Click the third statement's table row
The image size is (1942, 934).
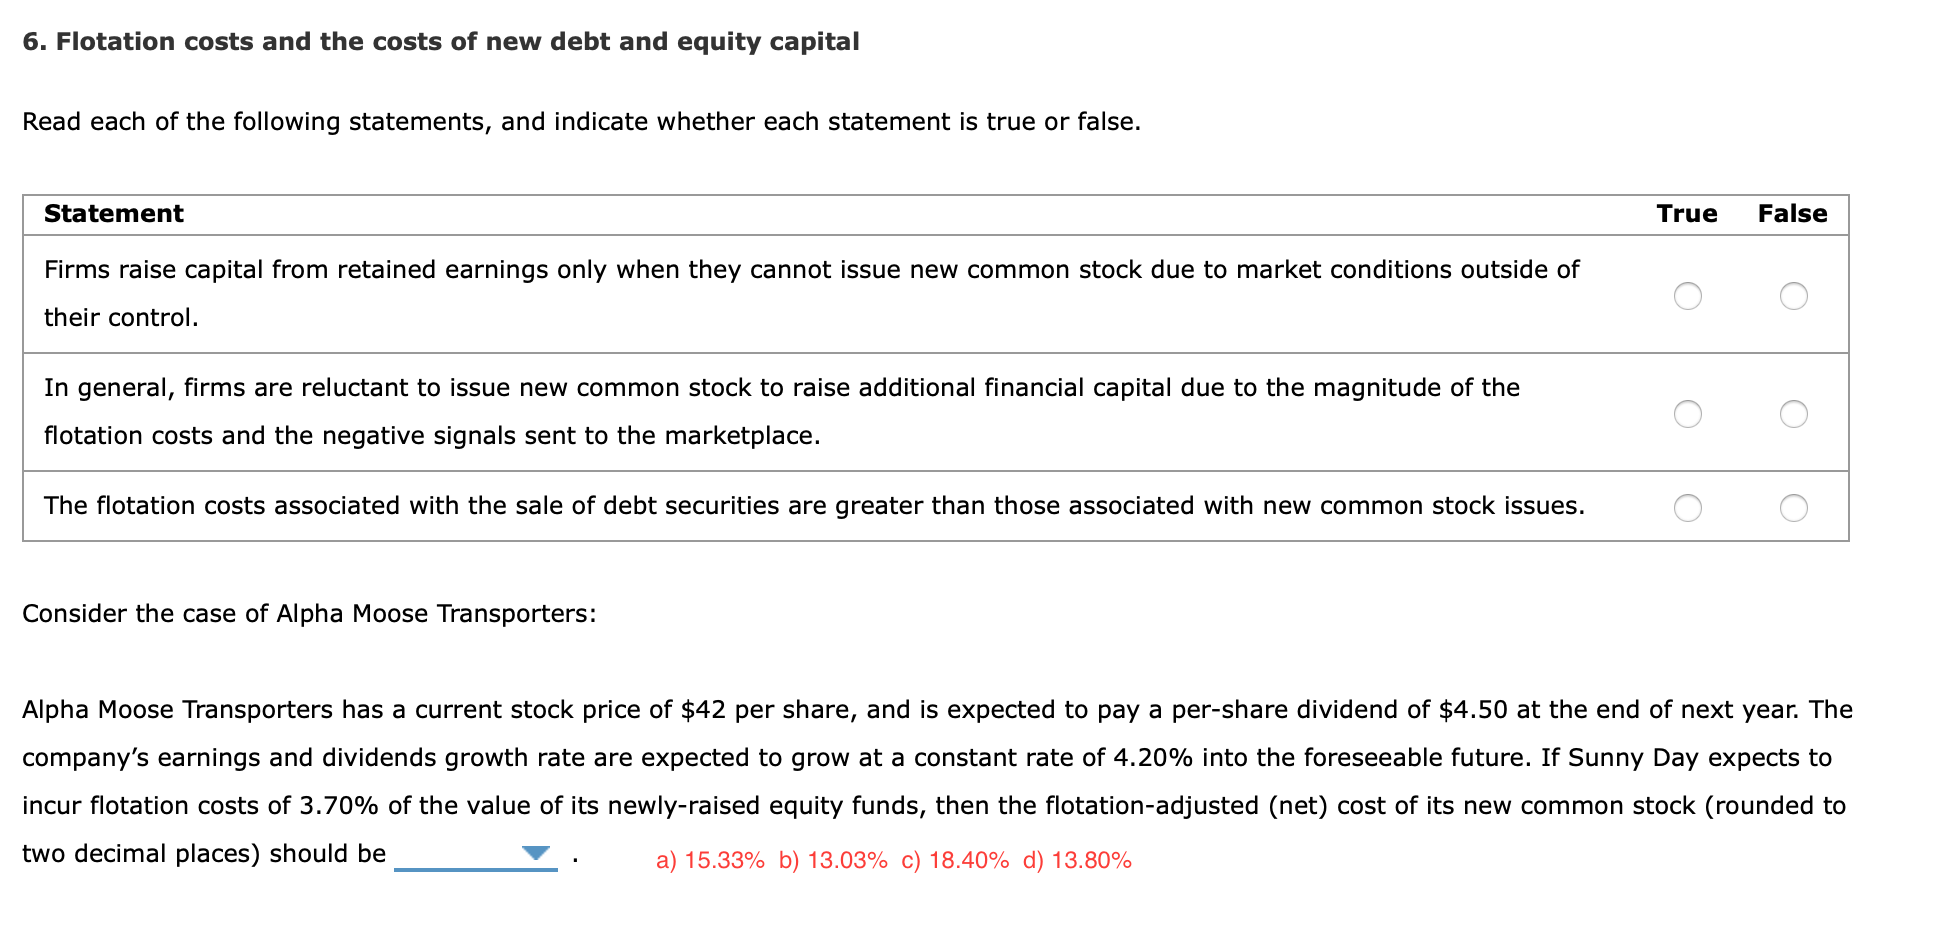click(x=800, y=506)
